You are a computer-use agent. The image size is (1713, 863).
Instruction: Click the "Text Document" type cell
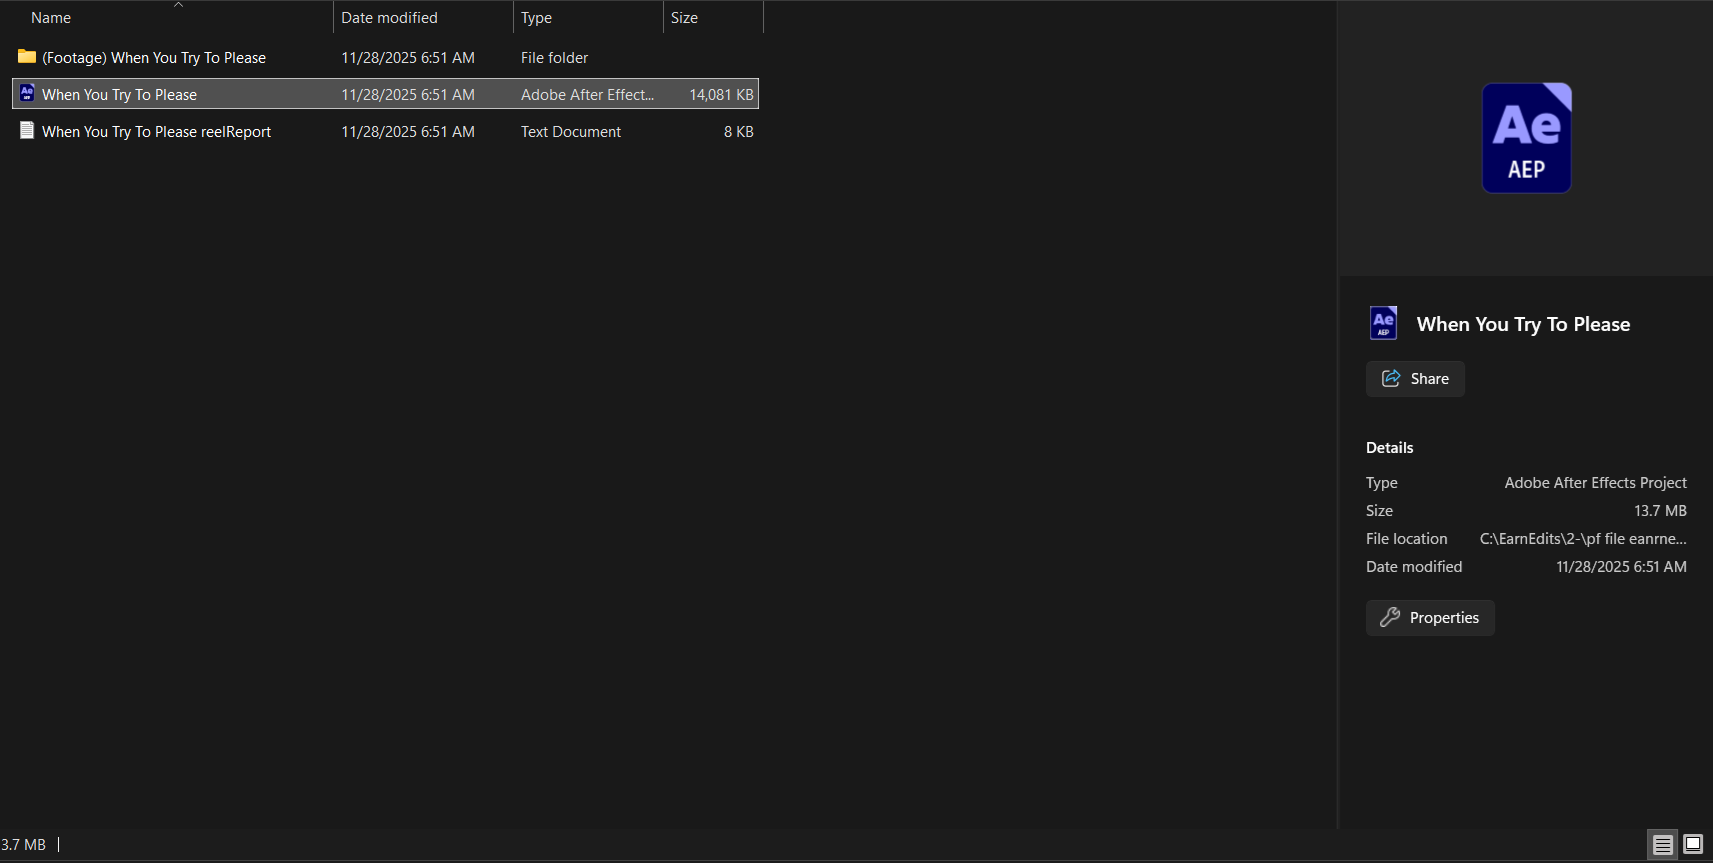click(x=570, y=132)
